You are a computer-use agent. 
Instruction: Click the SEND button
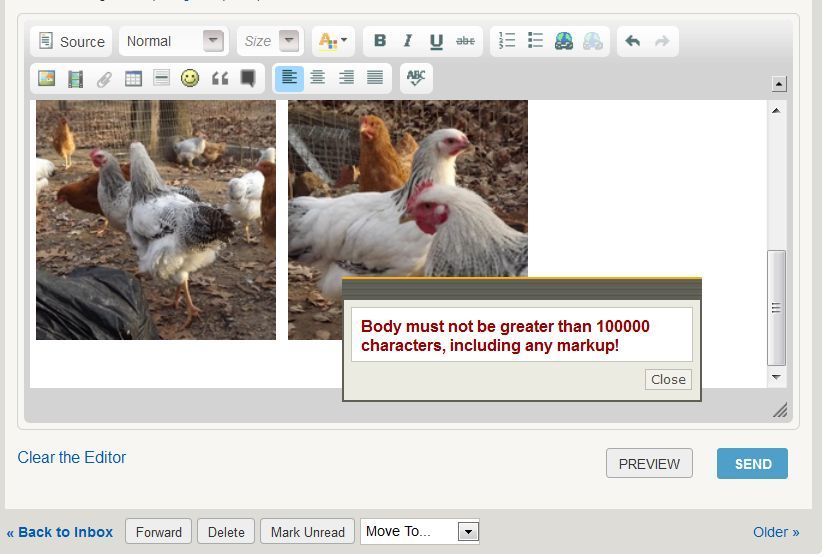(752, 464)
